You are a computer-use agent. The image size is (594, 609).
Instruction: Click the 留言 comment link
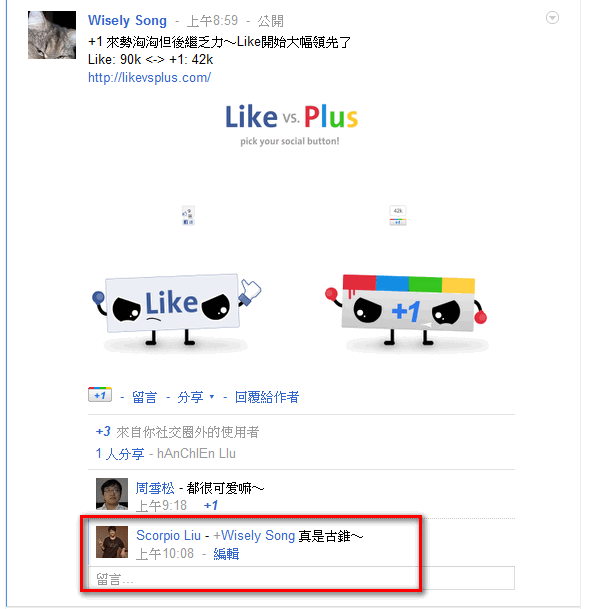145,397
